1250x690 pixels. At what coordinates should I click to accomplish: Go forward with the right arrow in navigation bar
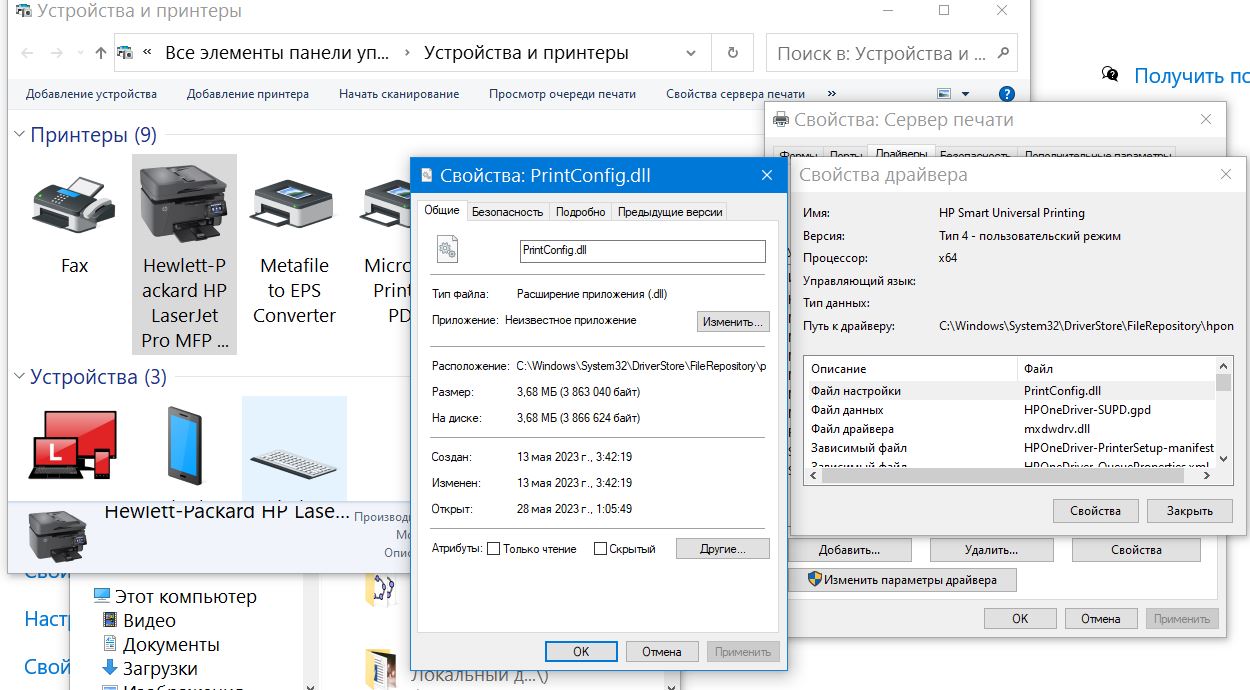pos(57,53)
